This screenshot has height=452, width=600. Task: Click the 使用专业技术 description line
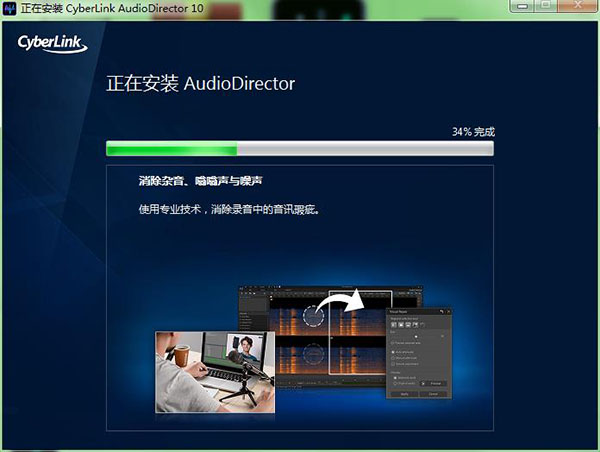click(x=229, y=209)
